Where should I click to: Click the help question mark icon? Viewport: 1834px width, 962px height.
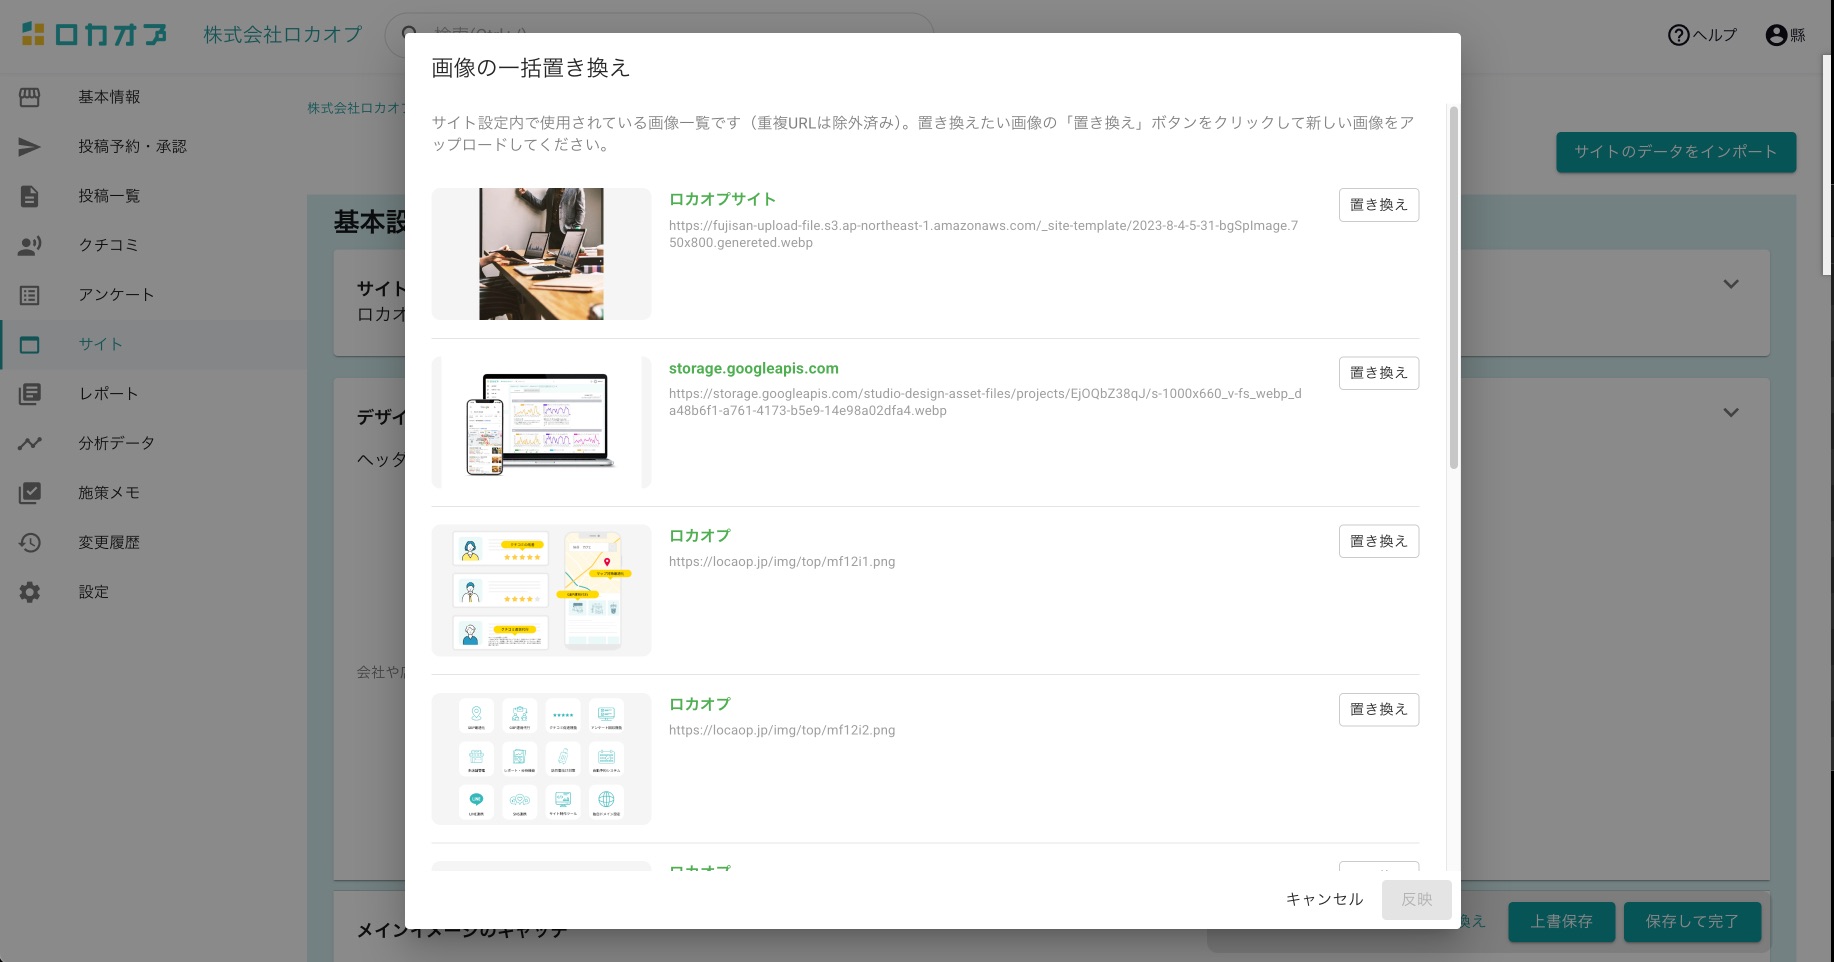click(x=1678, y=35)
